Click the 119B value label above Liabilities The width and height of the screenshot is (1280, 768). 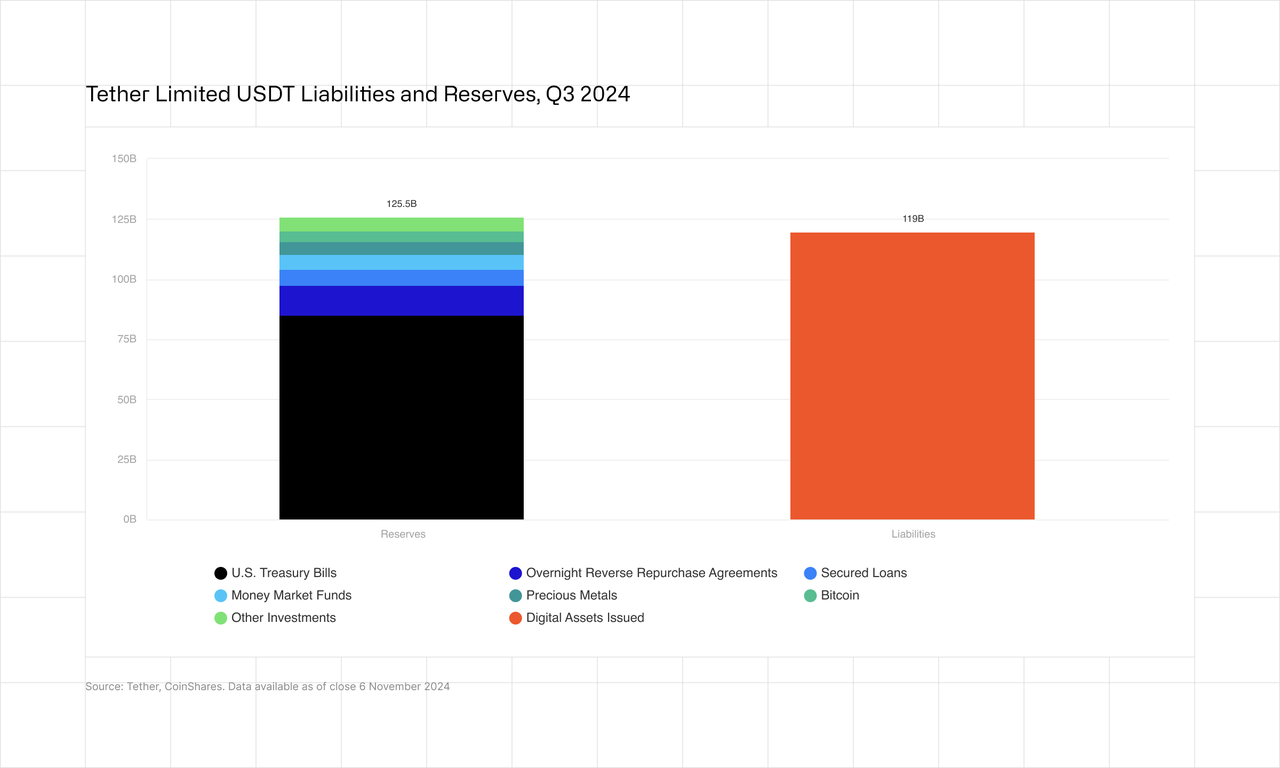point(913,218)
